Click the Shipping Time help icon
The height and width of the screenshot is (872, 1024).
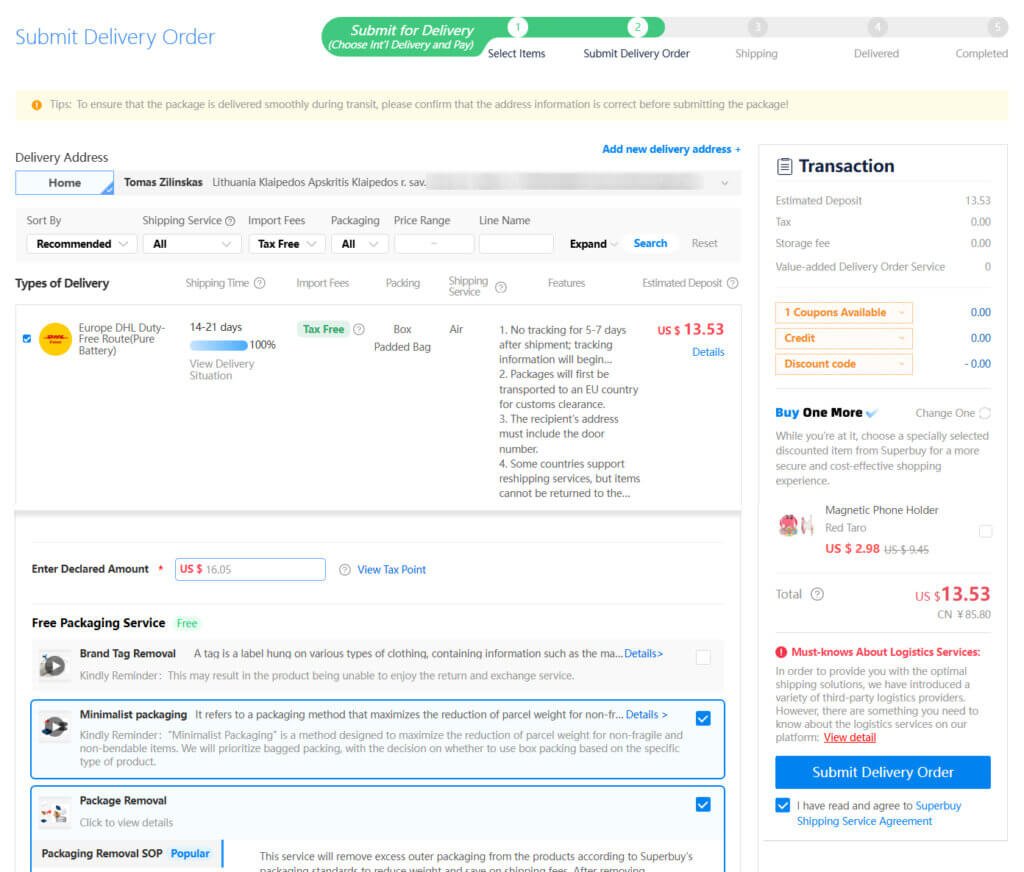260,284
